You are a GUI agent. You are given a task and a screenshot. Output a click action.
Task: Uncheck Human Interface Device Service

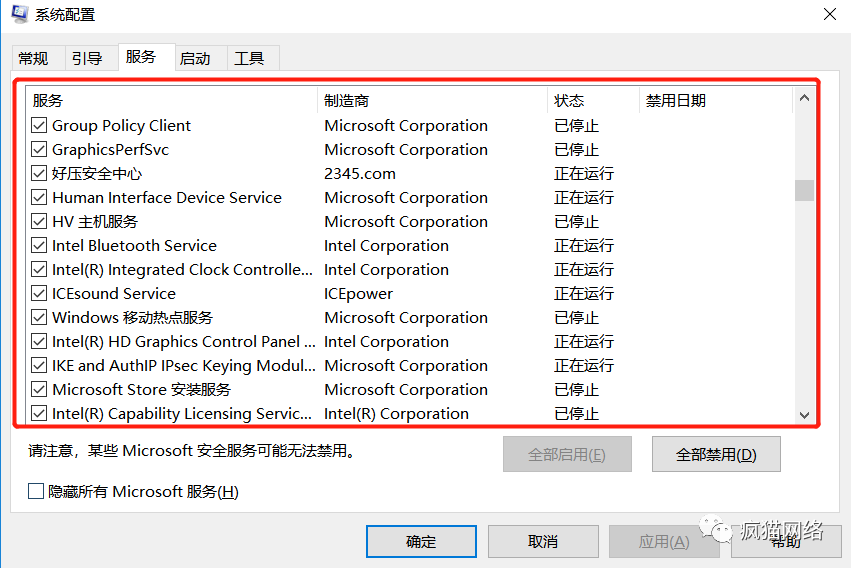(39, 197)
